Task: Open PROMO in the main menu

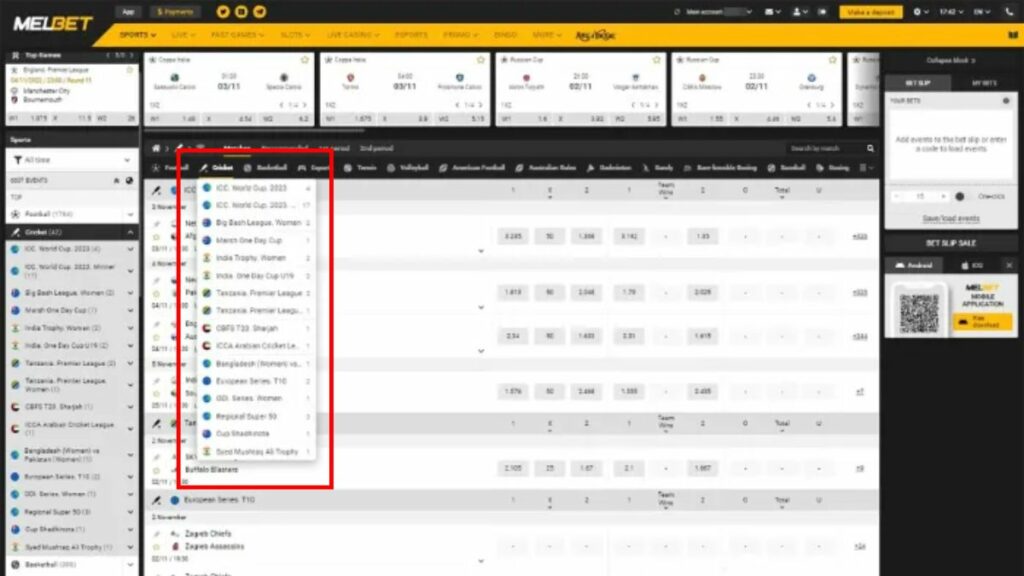Action: (460, 35)
